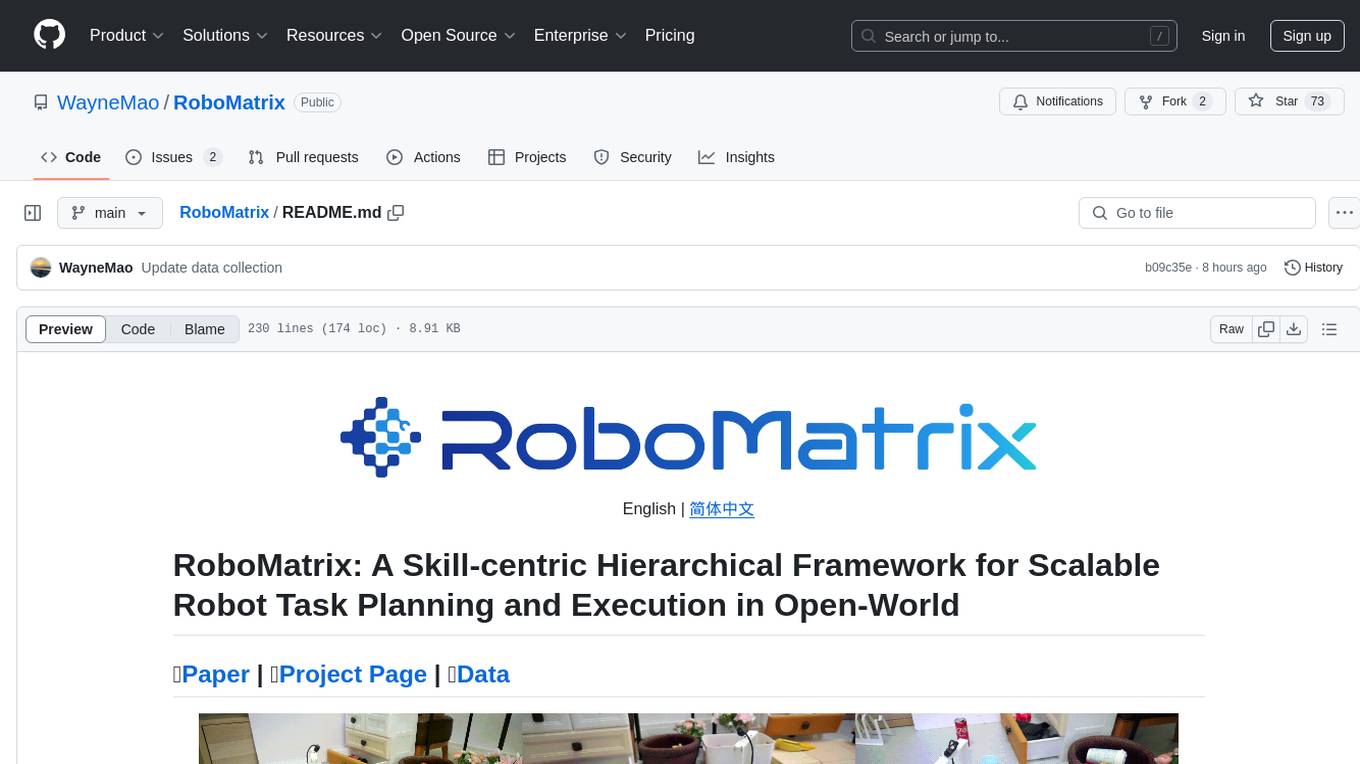Click the robot demo image strip
This screenshot has width=1360, height=764.
pyautogui.click(x=688, y=738)
